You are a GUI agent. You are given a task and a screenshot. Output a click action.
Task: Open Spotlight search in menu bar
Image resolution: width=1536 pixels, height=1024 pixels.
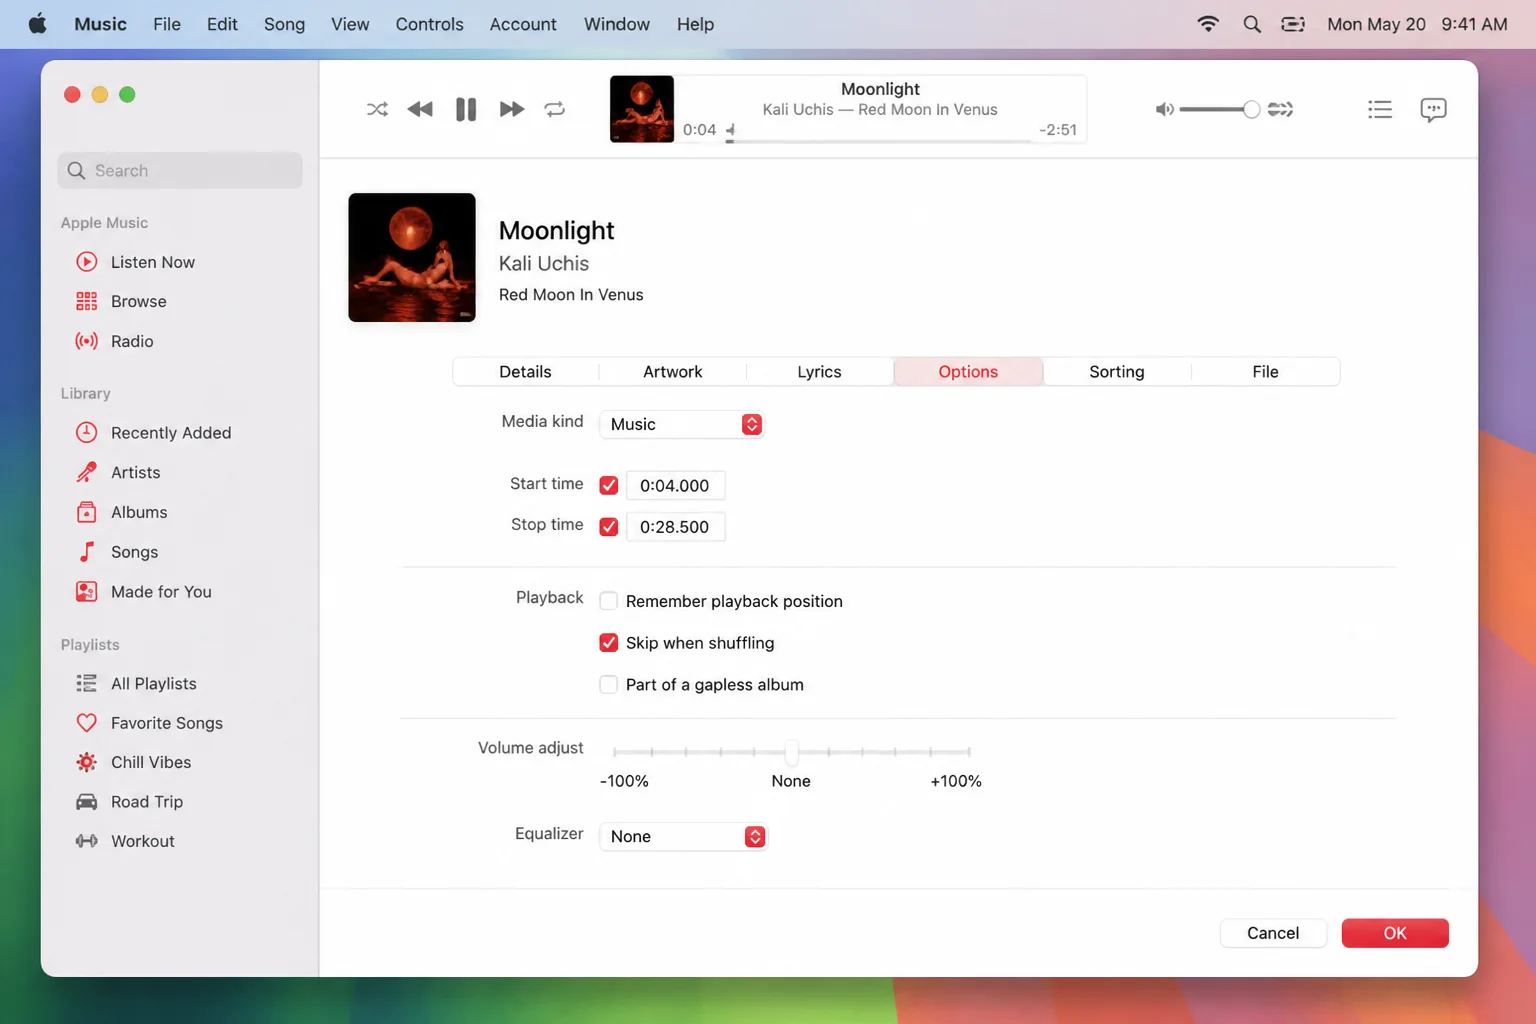coord(1251,24)
